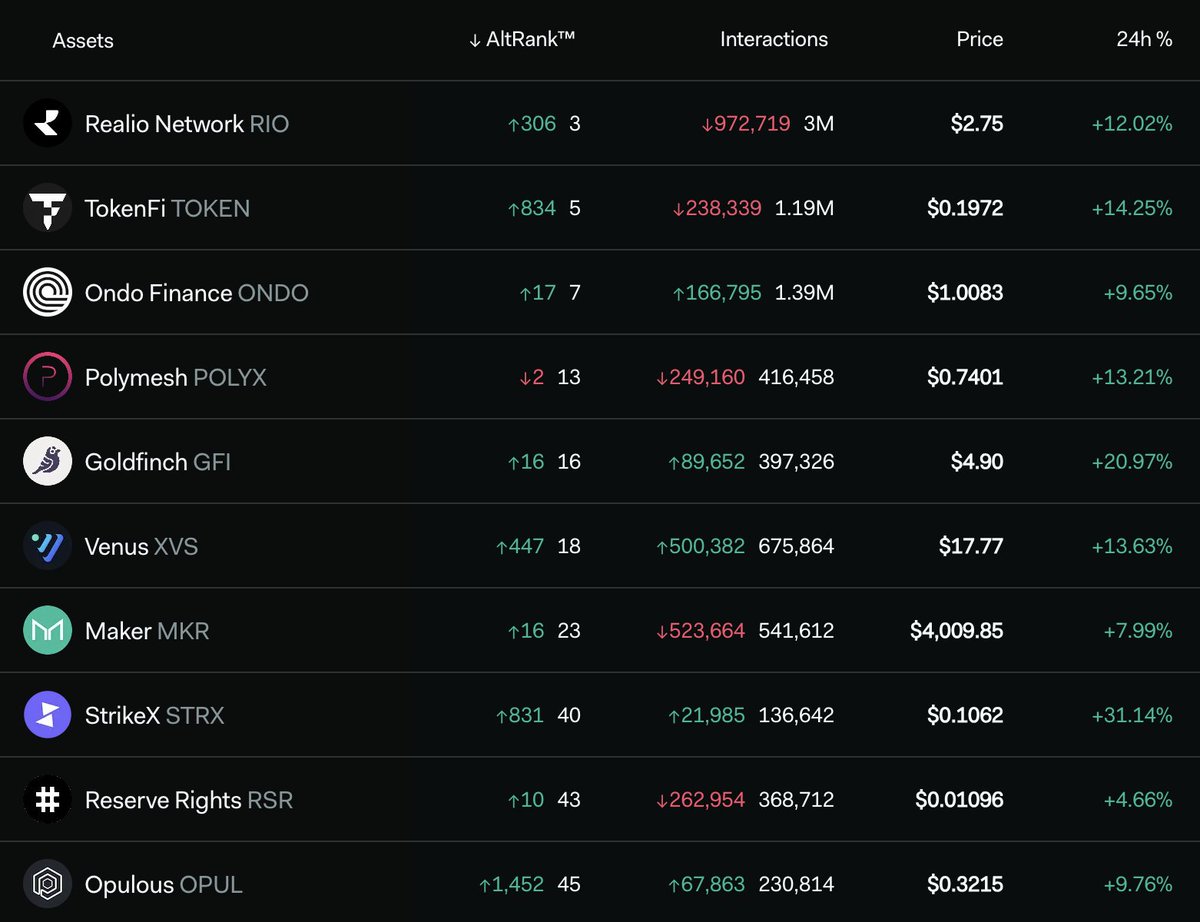This screenshot has height=922, width=1200.
Task: Click the $0.1062 price of StrikeX
Action: [964, 715]
